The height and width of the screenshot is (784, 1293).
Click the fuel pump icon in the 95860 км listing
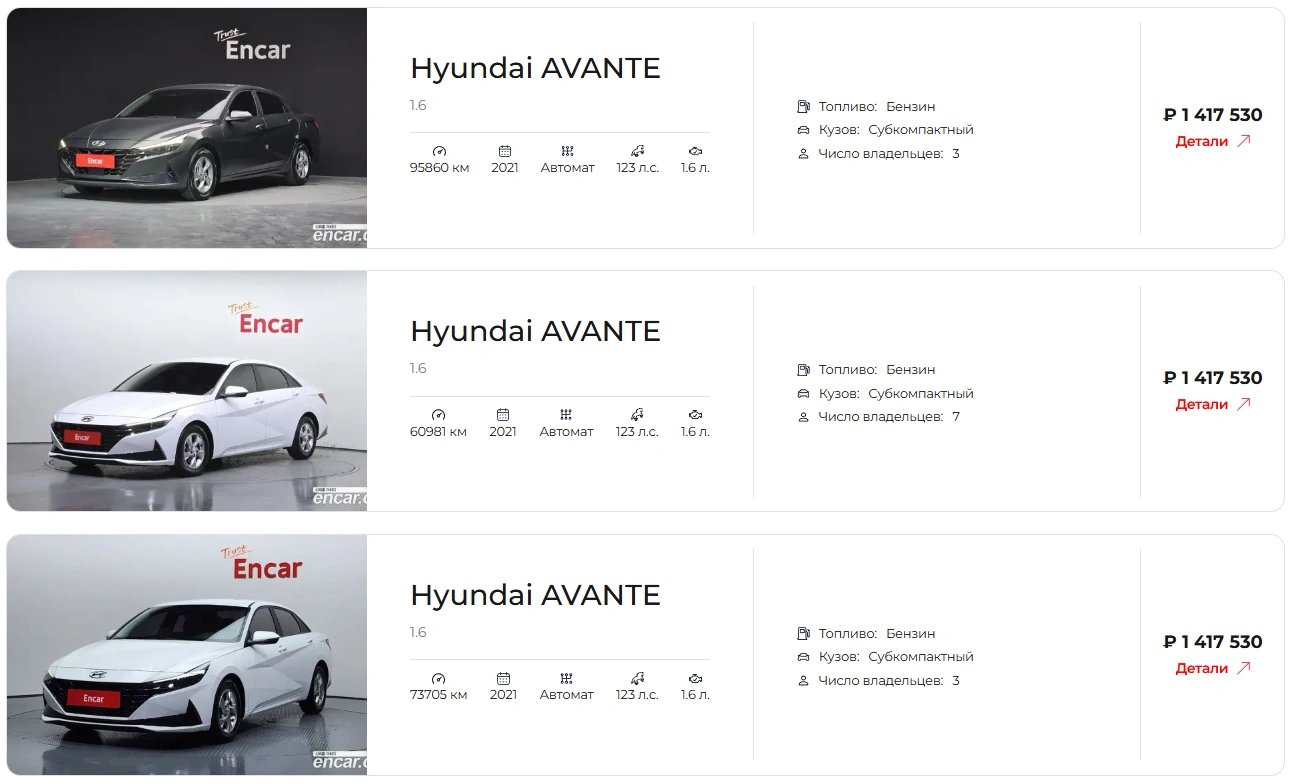pos(803,106)
